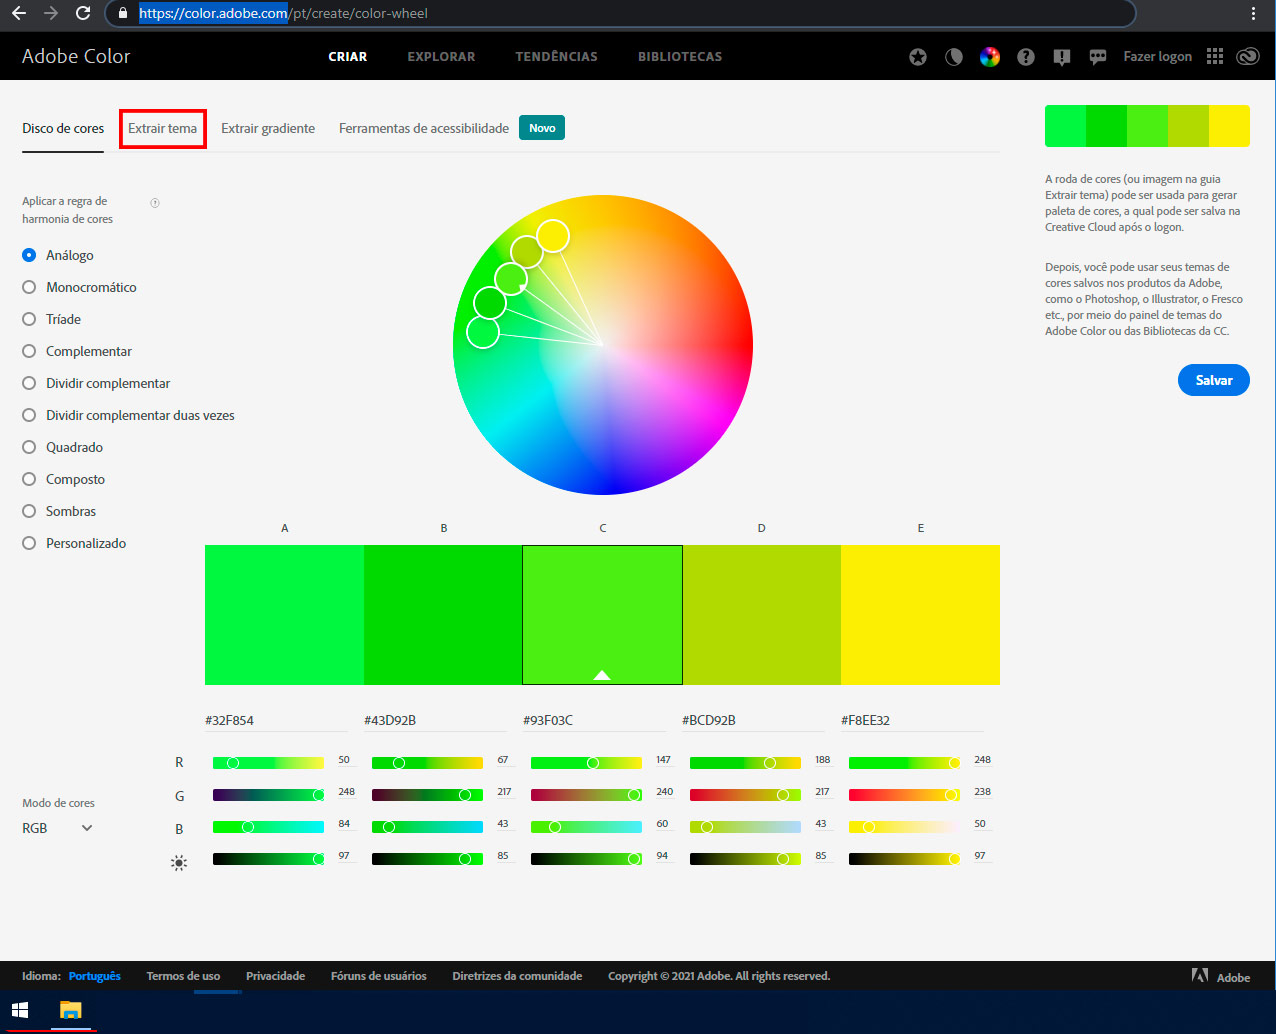Select color swatch A
Image resolution: width=1276 pixels, height=1034 pixels.
coord(284,615)
